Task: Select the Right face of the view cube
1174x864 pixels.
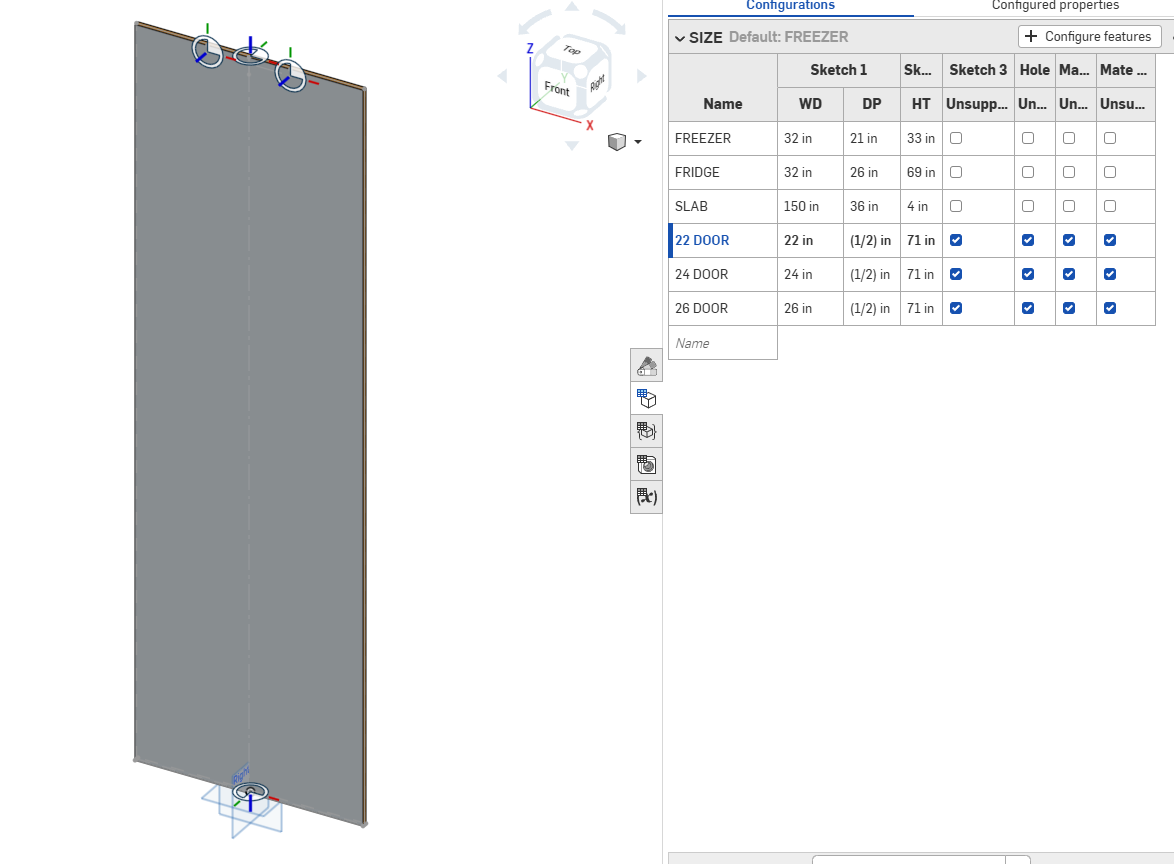Action: coord(597,83)
